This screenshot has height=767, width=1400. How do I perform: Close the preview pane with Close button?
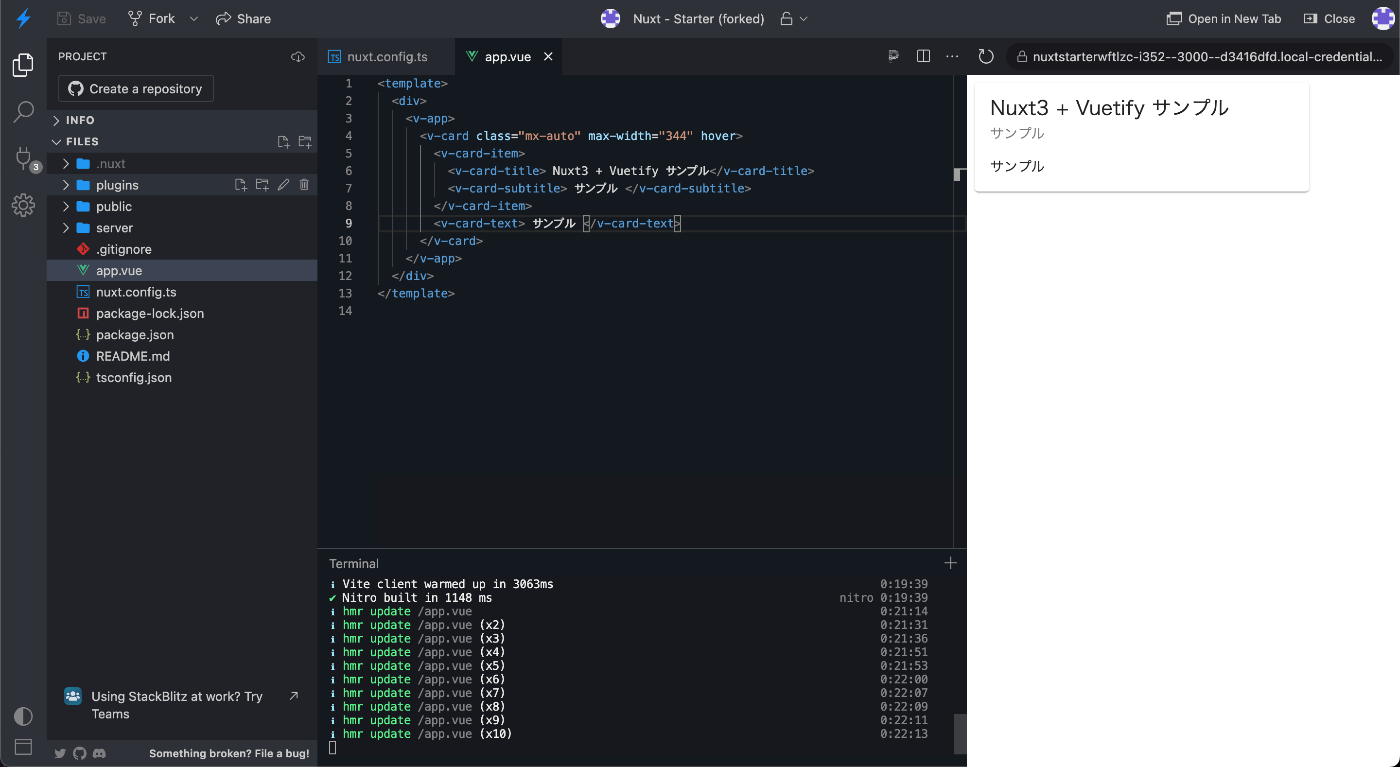pos(1329,18)
